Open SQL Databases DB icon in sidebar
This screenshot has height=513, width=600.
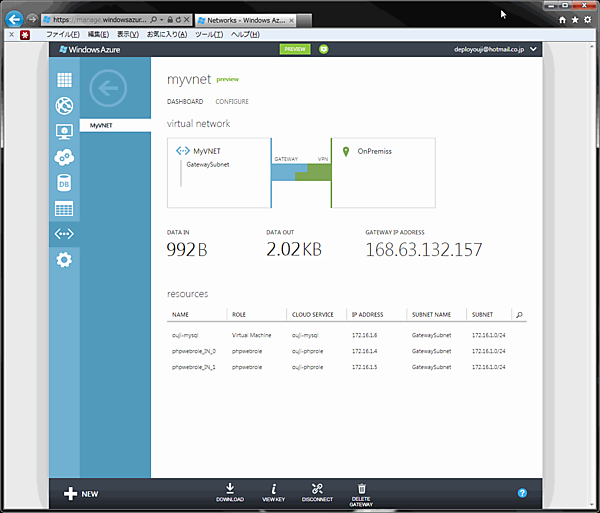pos(64,183)
